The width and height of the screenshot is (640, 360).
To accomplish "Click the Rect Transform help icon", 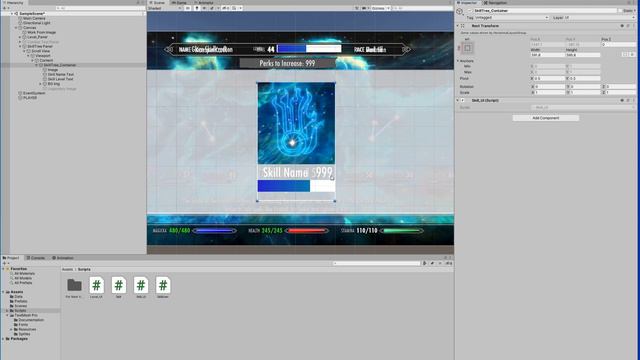I will pos(622,26).
